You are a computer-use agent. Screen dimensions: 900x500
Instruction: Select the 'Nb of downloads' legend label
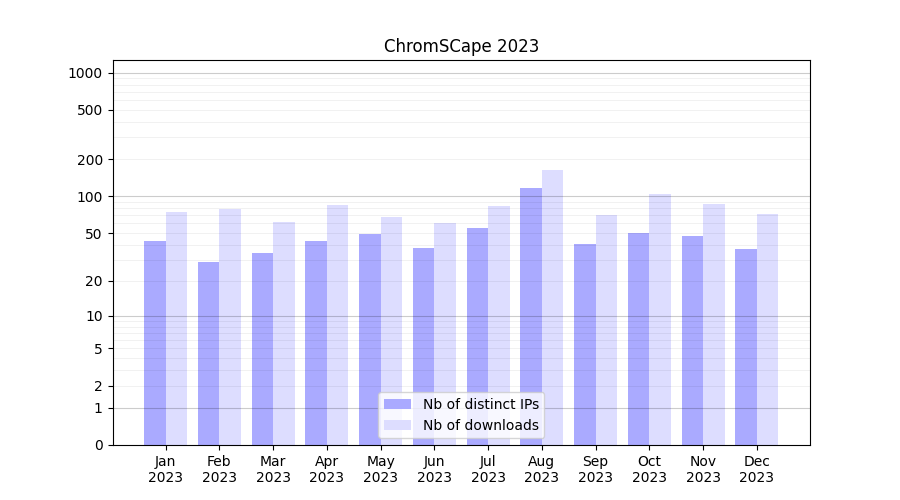click(480, 425)
